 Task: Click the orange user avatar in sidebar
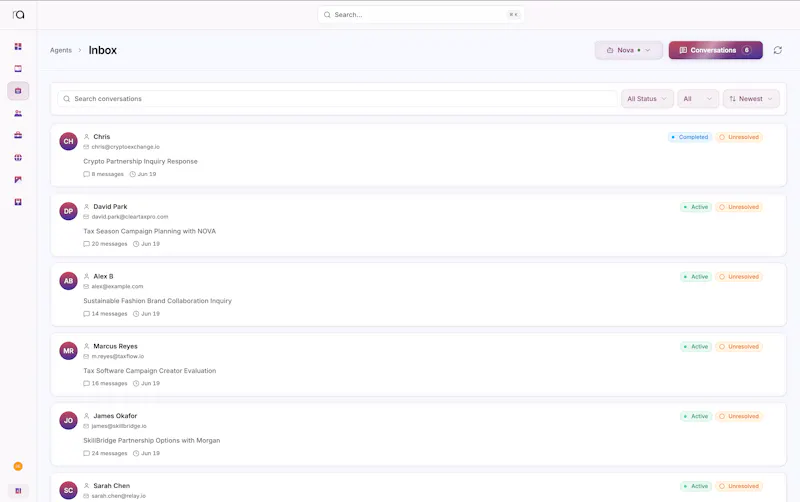[x=18, y=466]
